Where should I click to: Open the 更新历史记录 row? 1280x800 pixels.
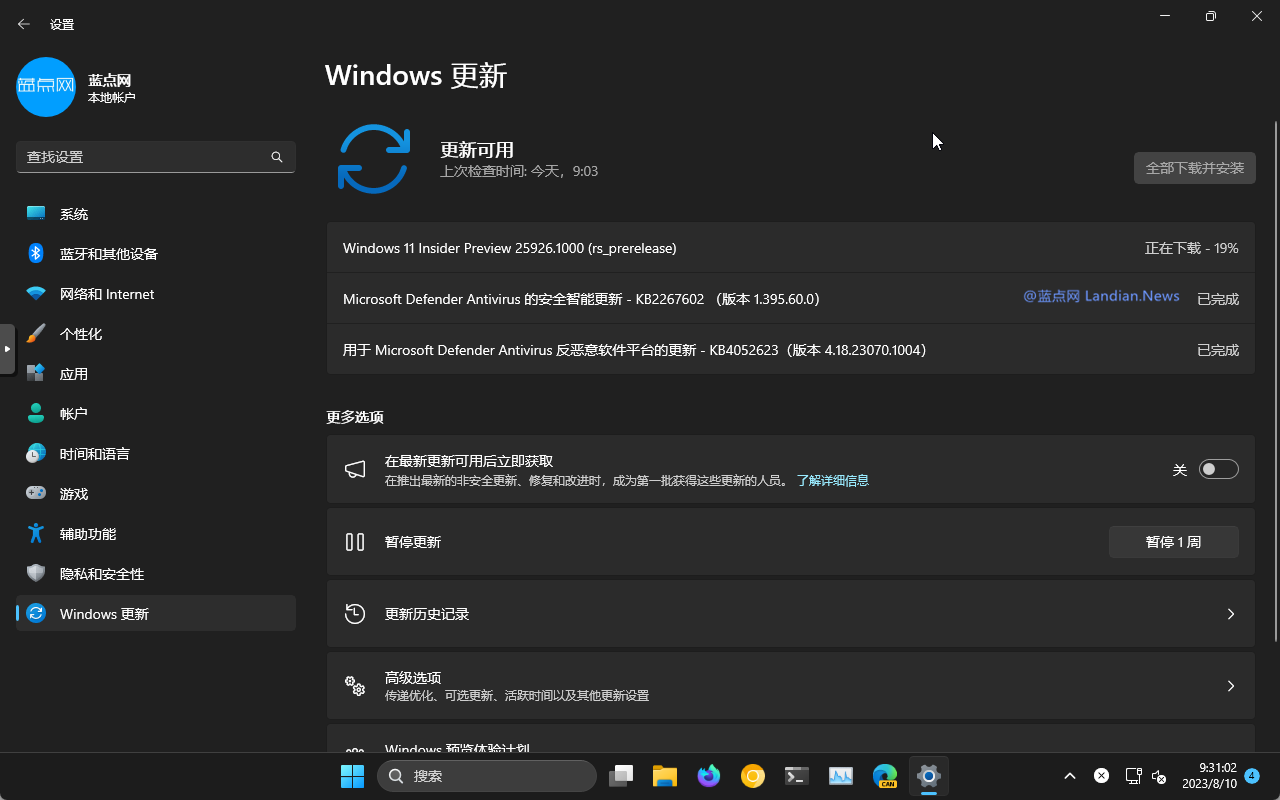point(791,614)
